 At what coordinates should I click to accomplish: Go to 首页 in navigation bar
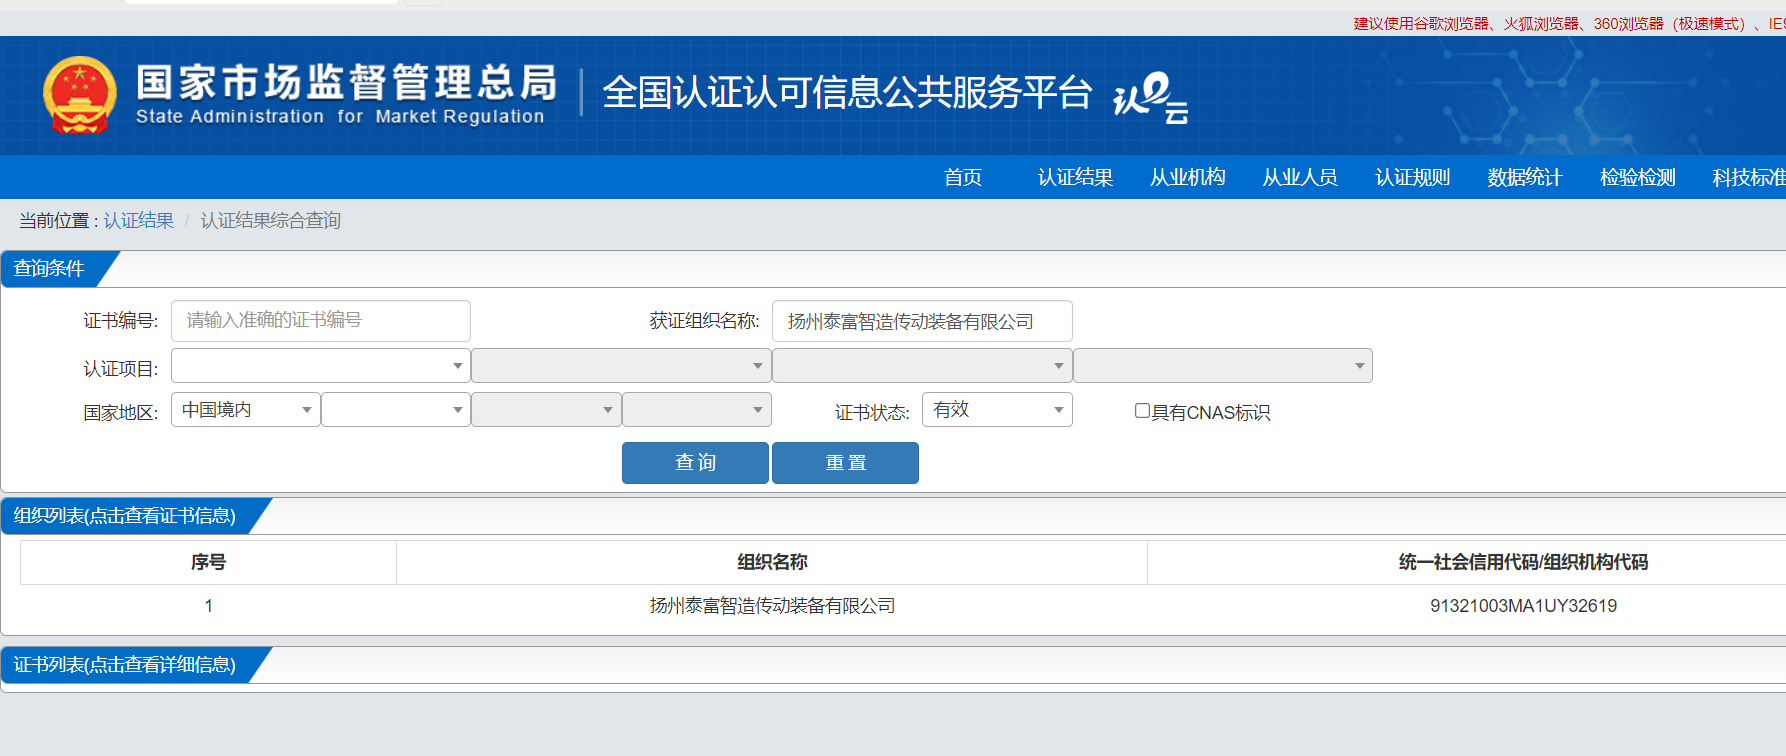click(963, 177)
